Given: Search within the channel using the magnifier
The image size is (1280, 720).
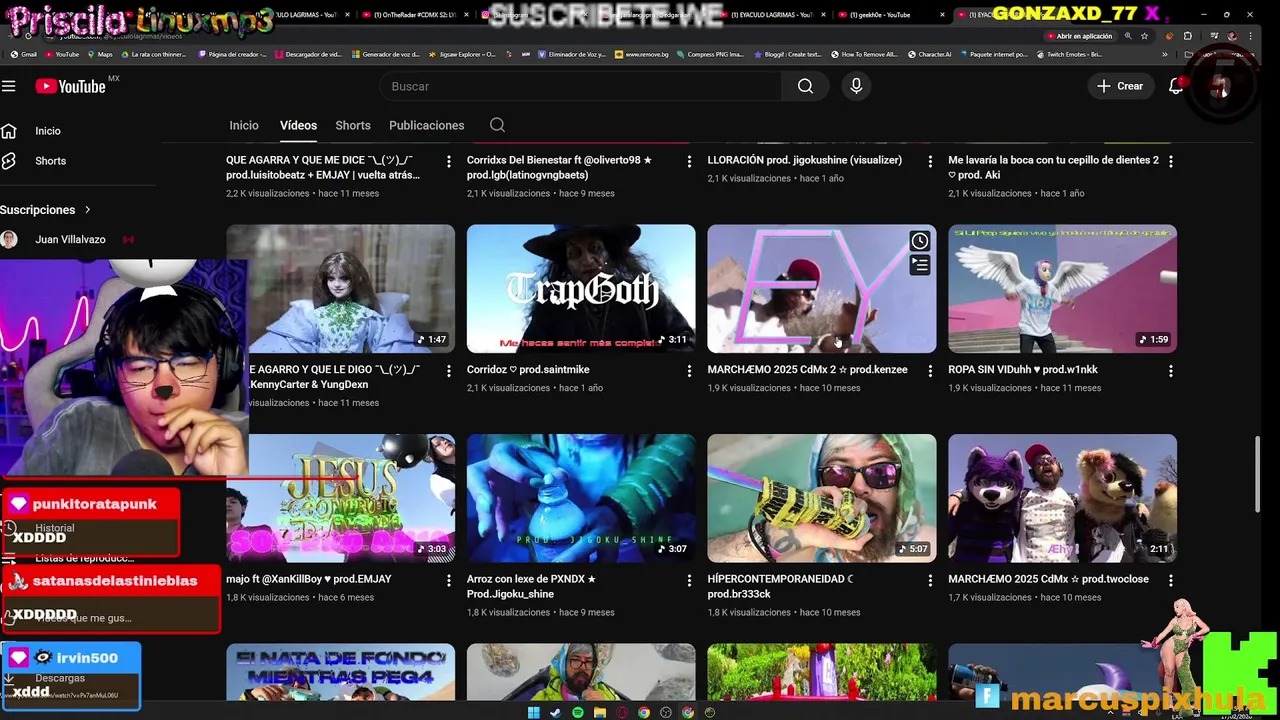Looking at the screenshot, I should pyautogui.click(x=497, y=125).
